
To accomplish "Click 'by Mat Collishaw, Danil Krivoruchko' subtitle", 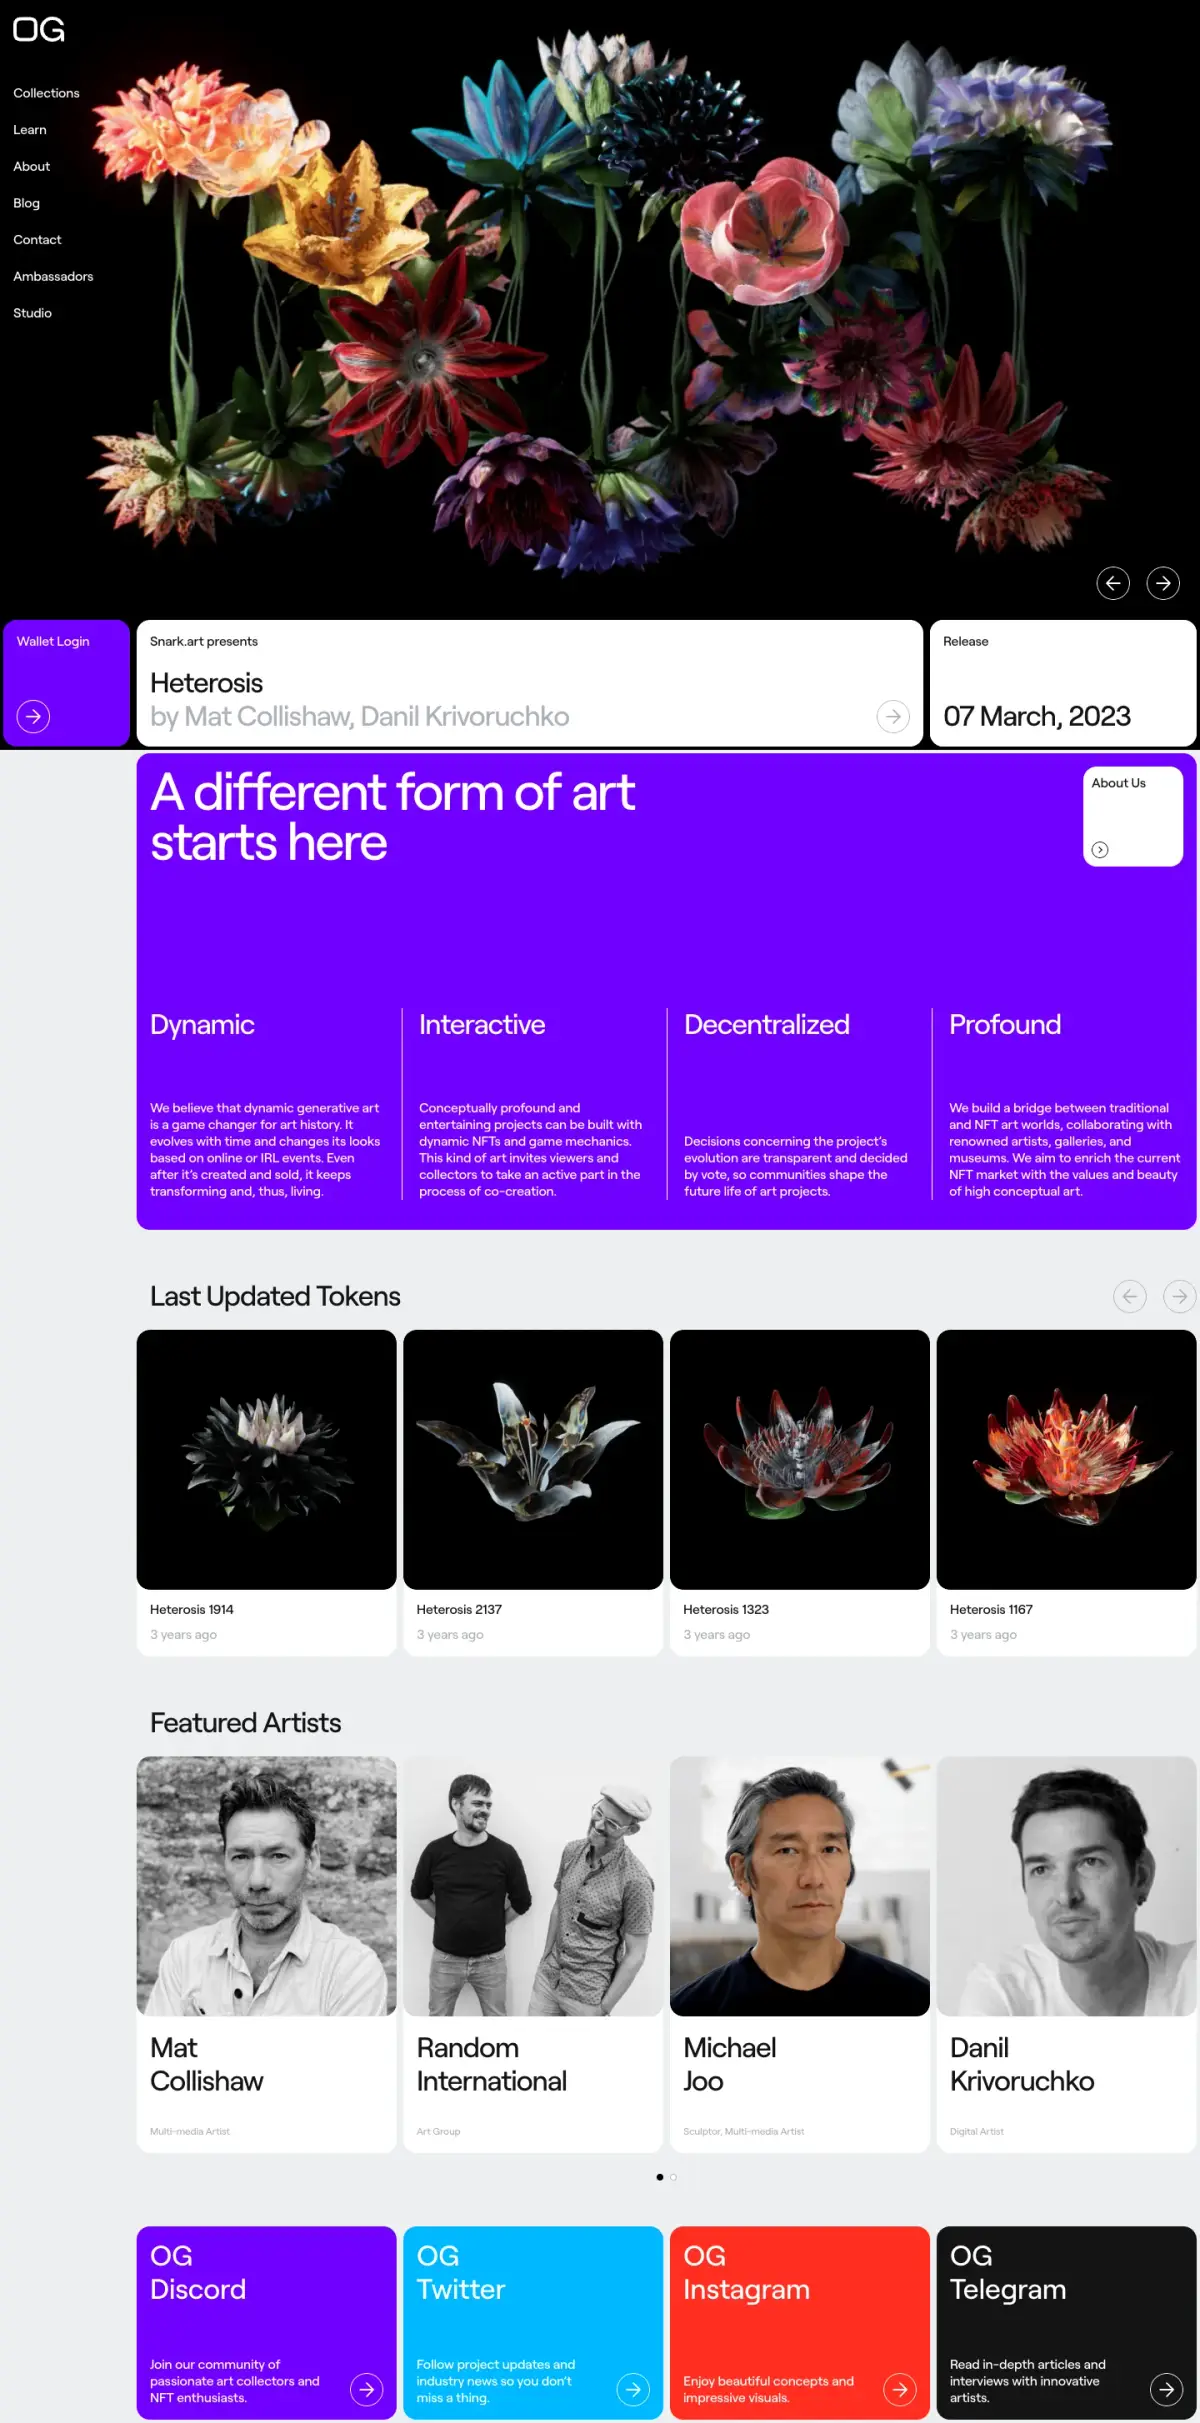I will (360, 716).
